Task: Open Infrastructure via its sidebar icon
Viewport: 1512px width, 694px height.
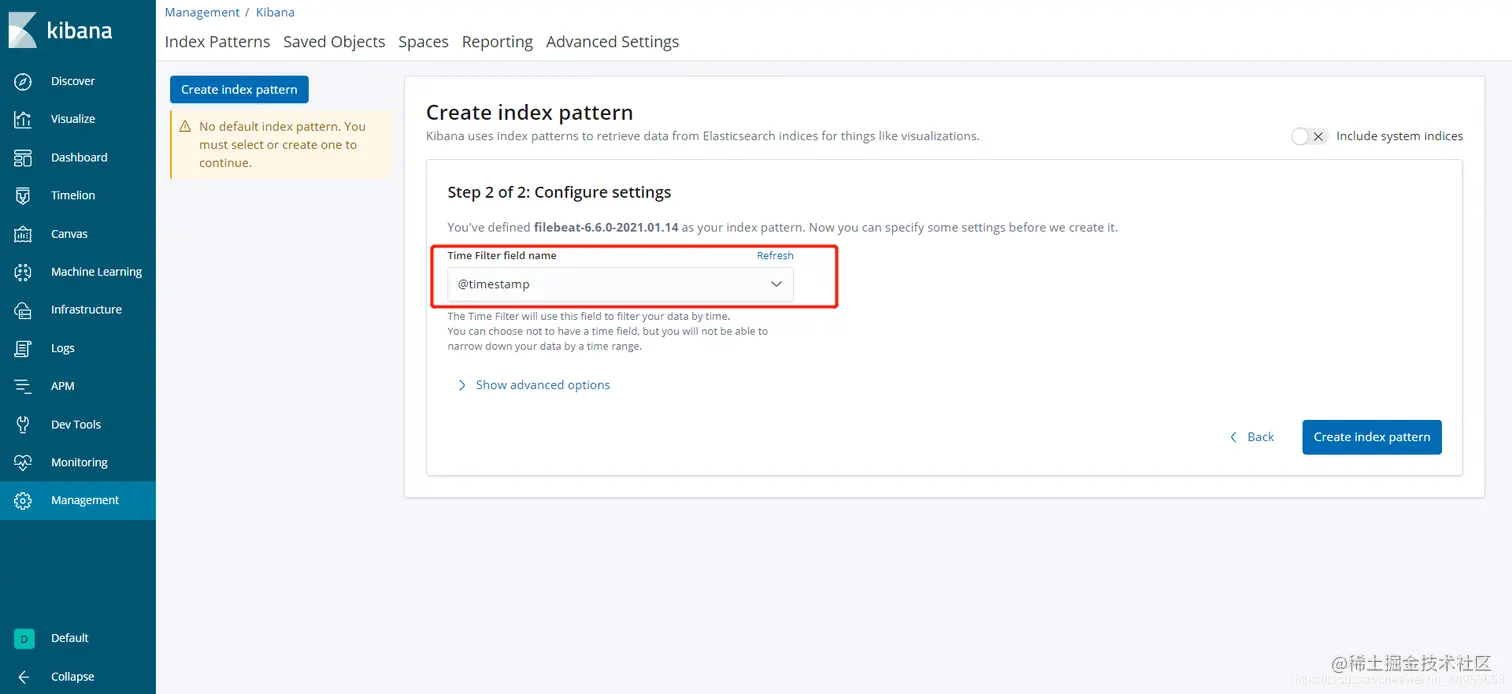Action: (x=23, y=310)
